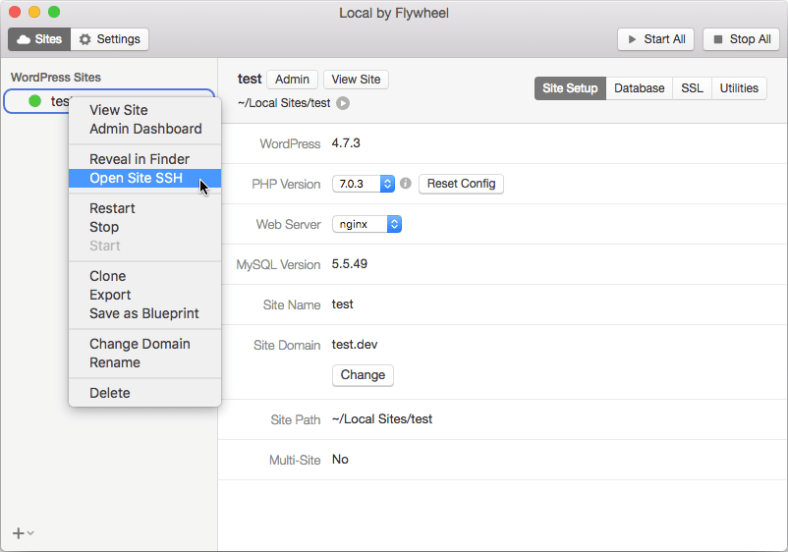788x552 pixels.
Task: Click the Stop All button
Action: pyautogui.click(x=741, y=39)
